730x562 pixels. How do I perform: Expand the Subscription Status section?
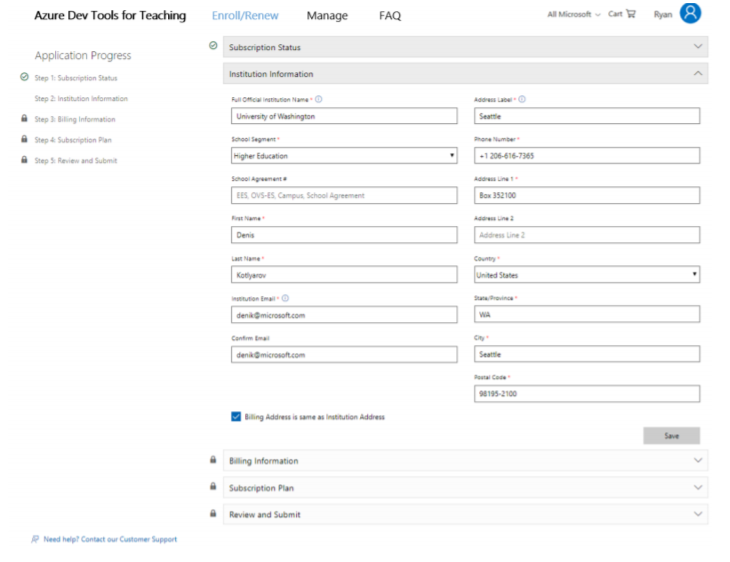466,47
